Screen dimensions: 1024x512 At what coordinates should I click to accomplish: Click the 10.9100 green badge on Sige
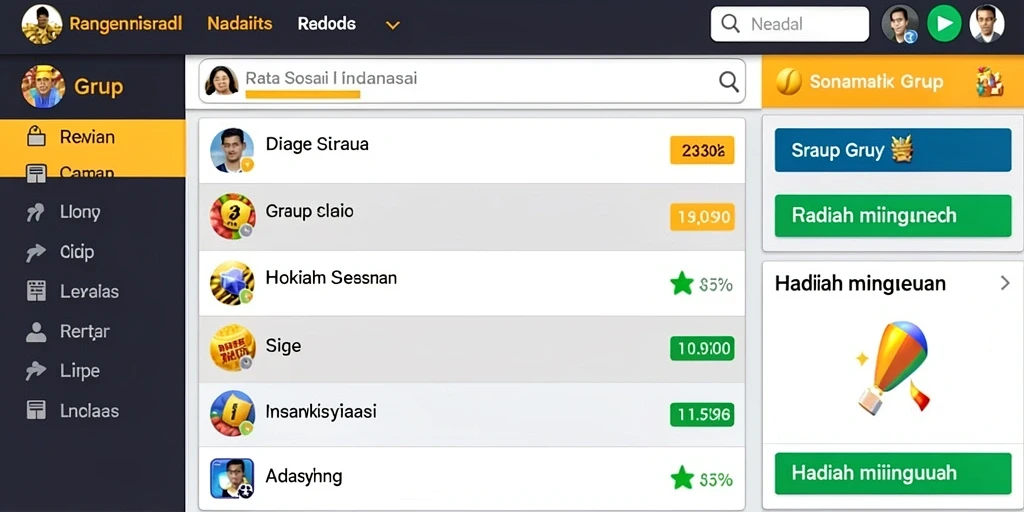tap(702, 348)
